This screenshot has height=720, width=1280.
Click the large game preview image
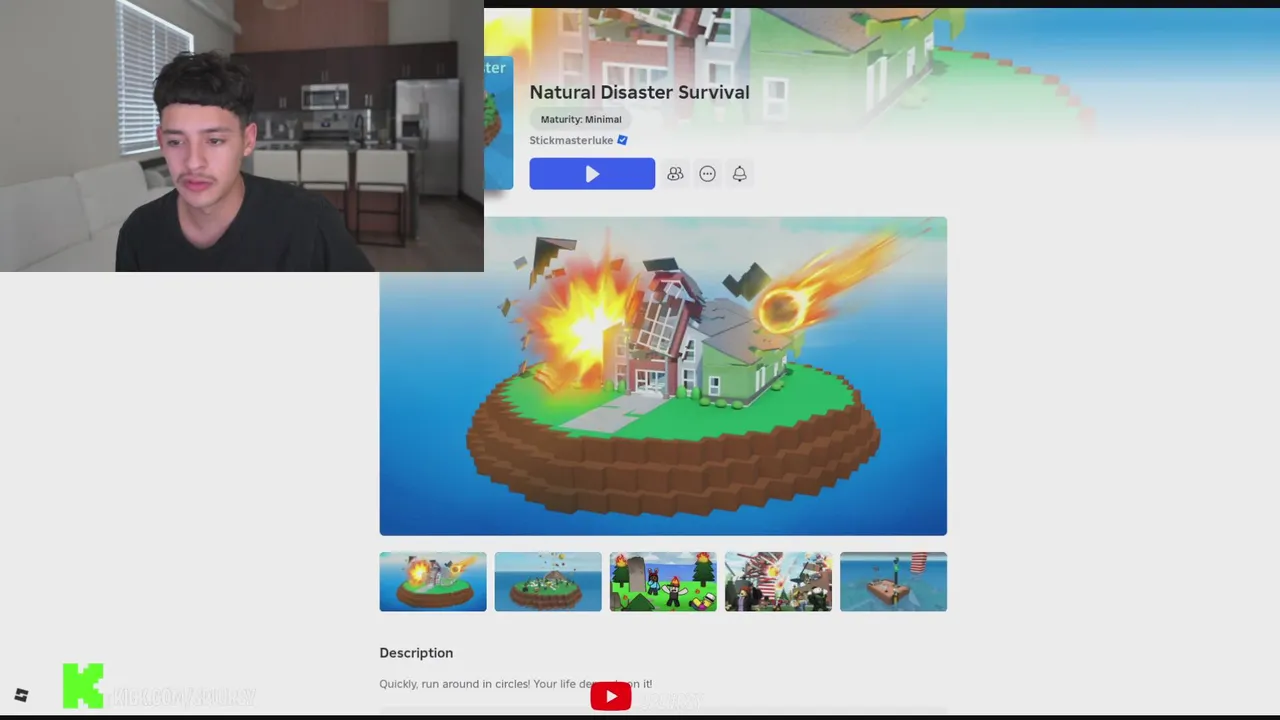click(663, 376)
